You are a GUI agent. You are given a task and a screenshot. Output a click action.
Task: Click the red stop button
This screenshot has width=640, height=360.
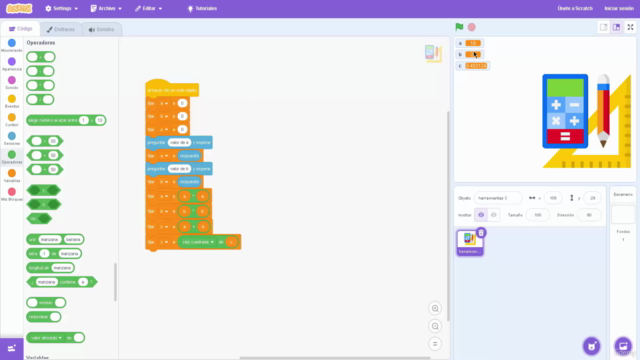point(471,27)
